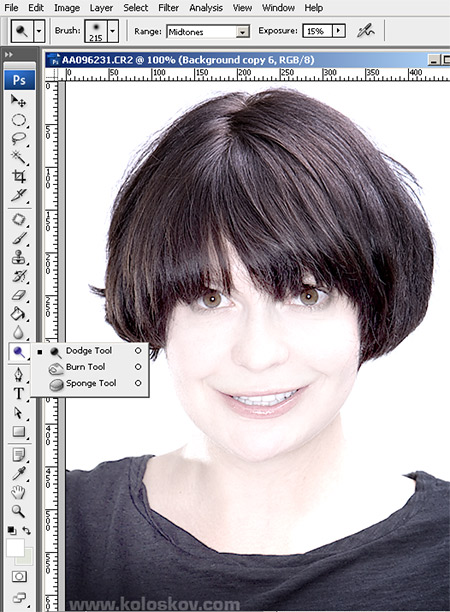
Task: Select the Hand tool
Action: [18, 492]
